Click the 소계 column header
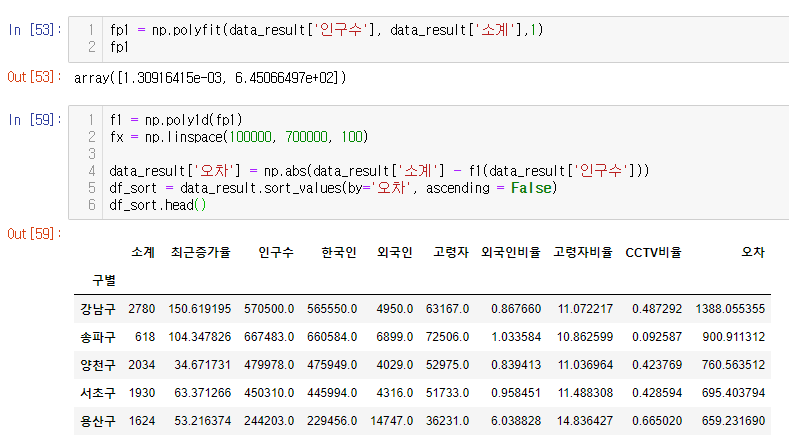789x442 pixels. point(142,253)
